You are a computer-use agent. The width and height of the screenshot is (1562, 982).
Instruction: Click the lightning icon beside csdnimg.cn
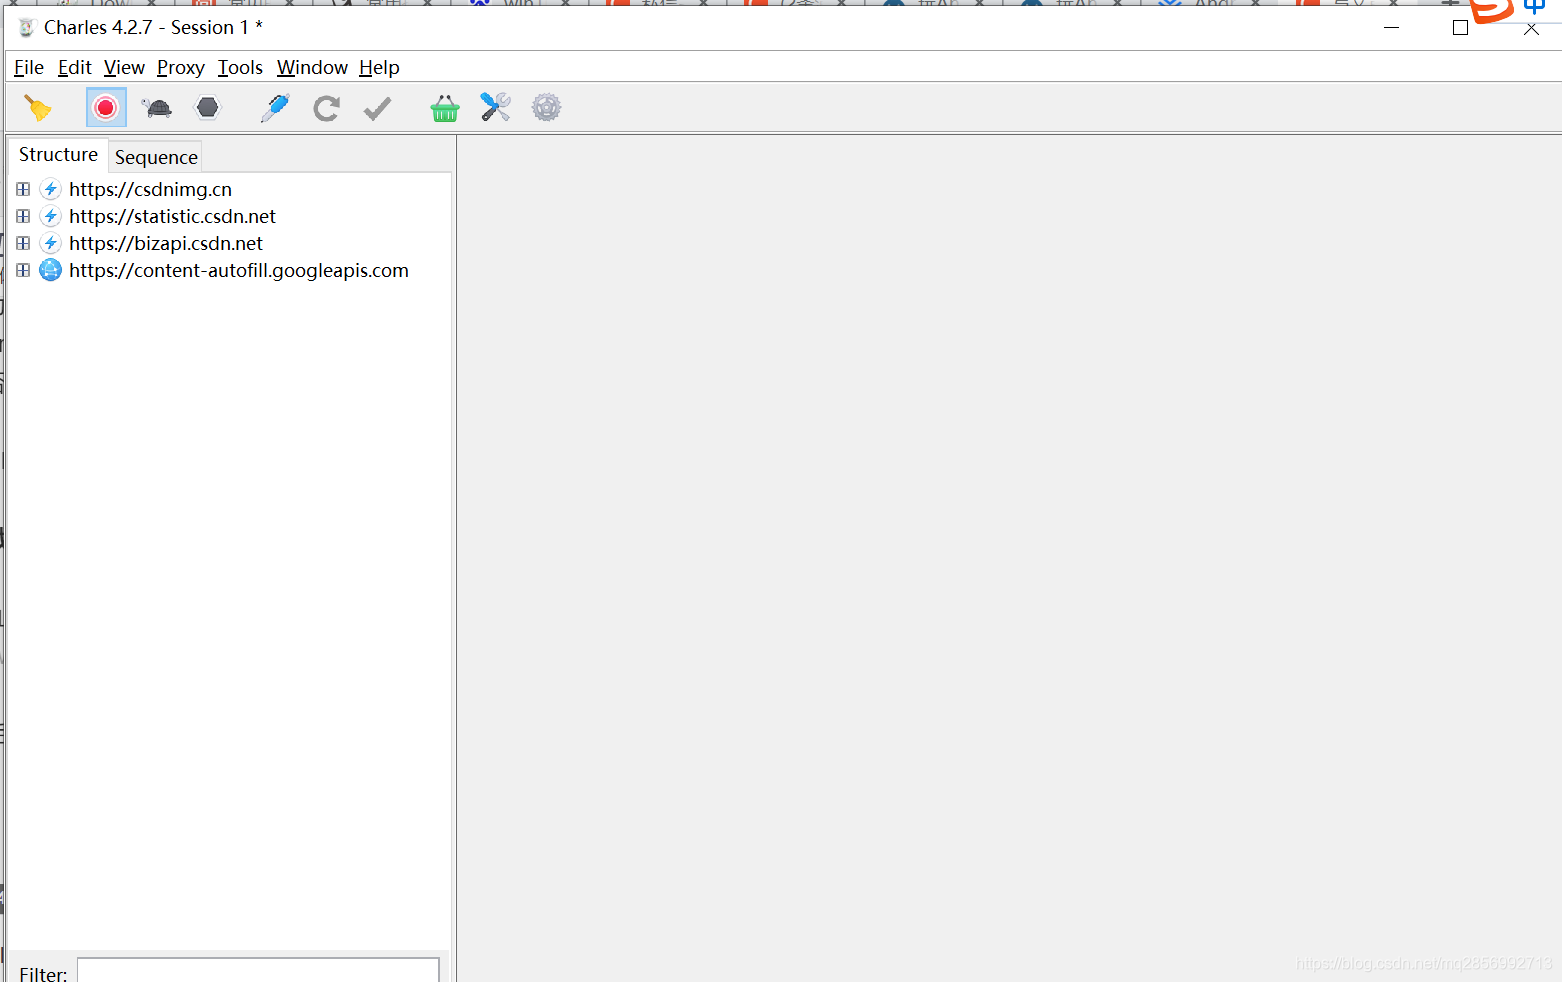(x=50, y=189)
